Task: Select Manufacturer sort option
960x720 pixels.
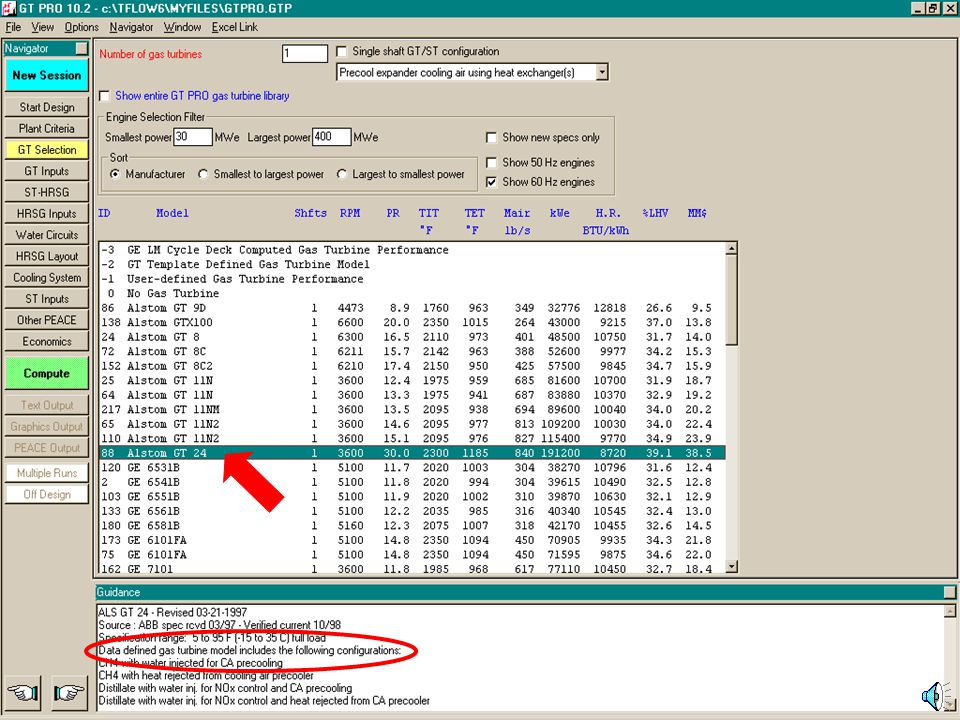Action: (114, 174)
